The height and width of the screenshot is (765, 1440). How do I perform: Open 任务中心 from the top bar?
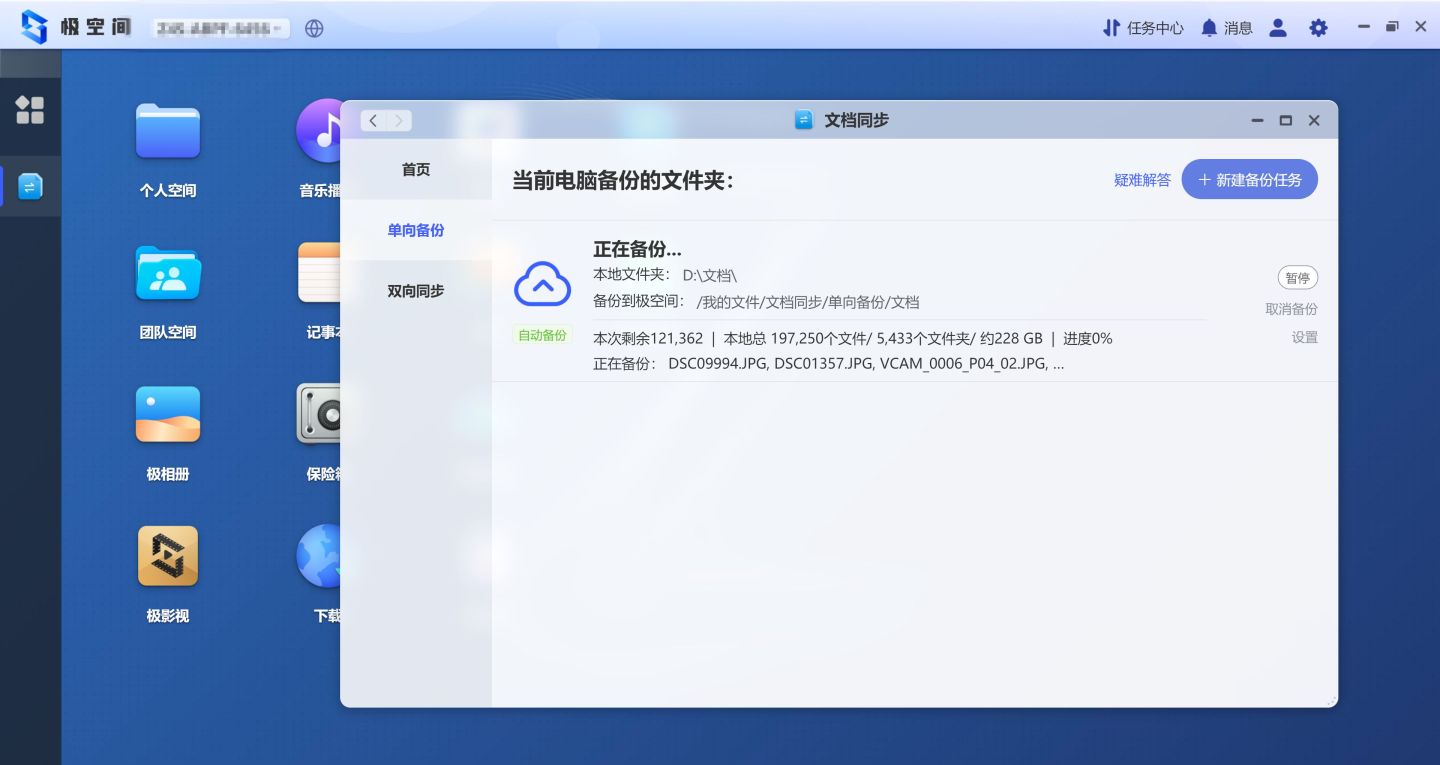coord(1143,28)
